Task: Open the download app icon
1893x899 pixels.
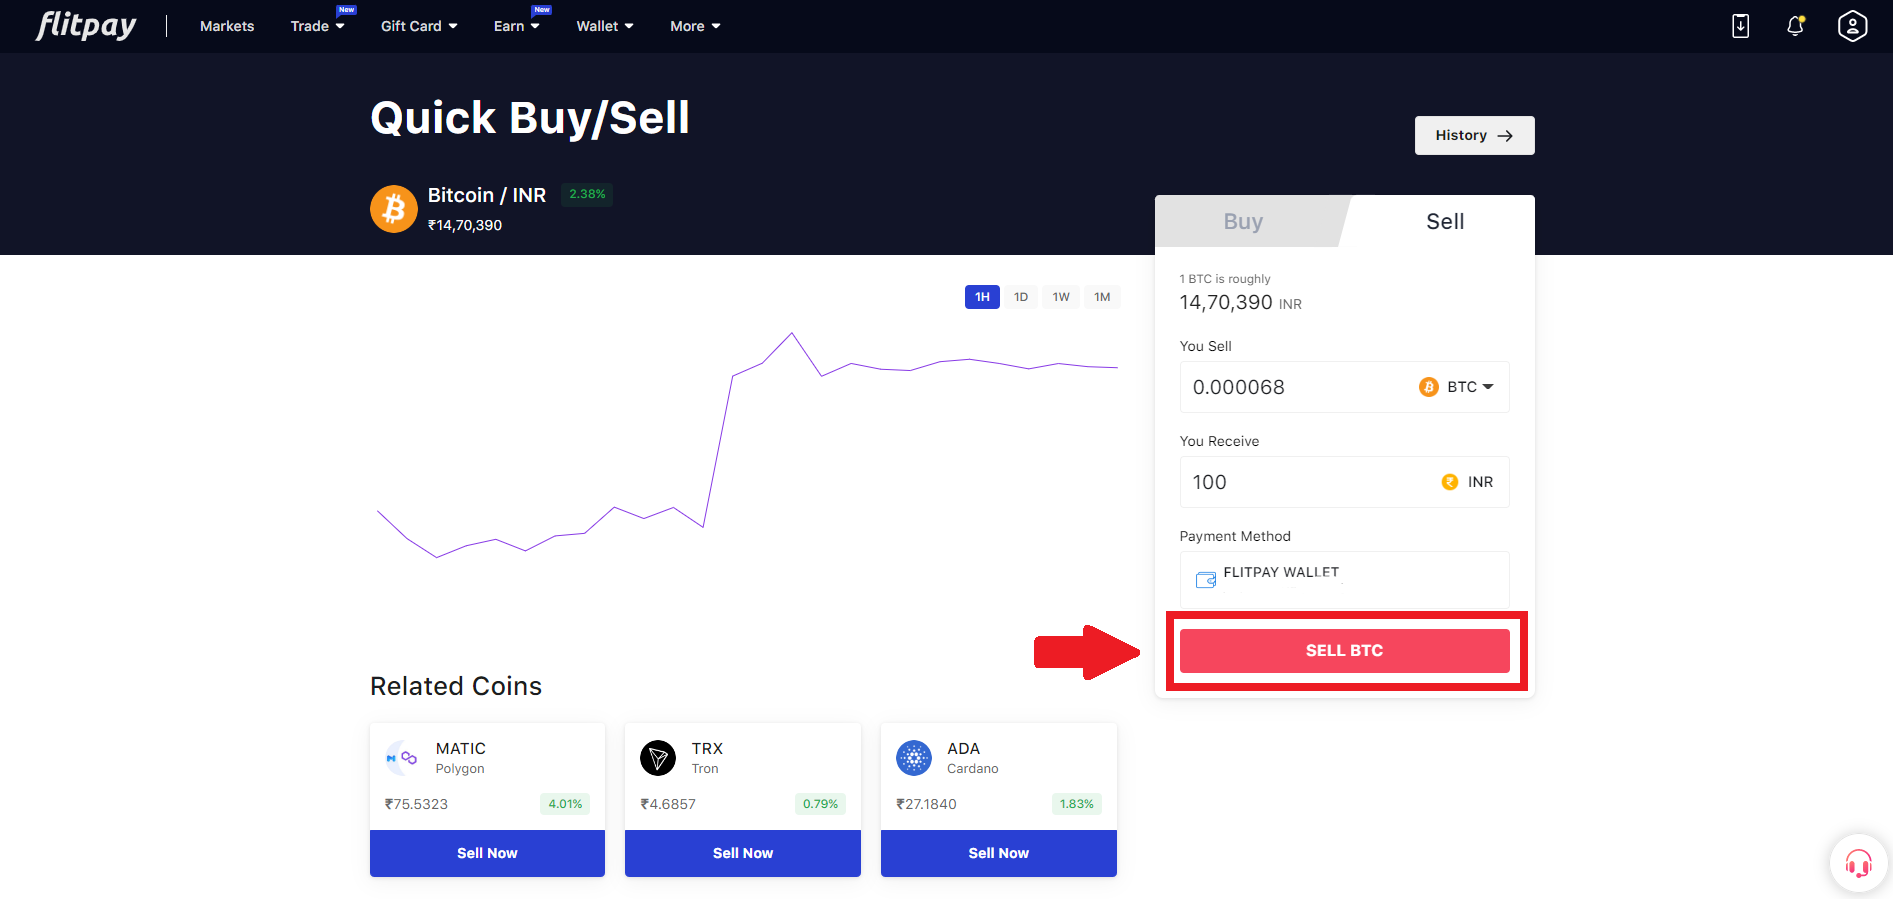Action: [1740, 26]
